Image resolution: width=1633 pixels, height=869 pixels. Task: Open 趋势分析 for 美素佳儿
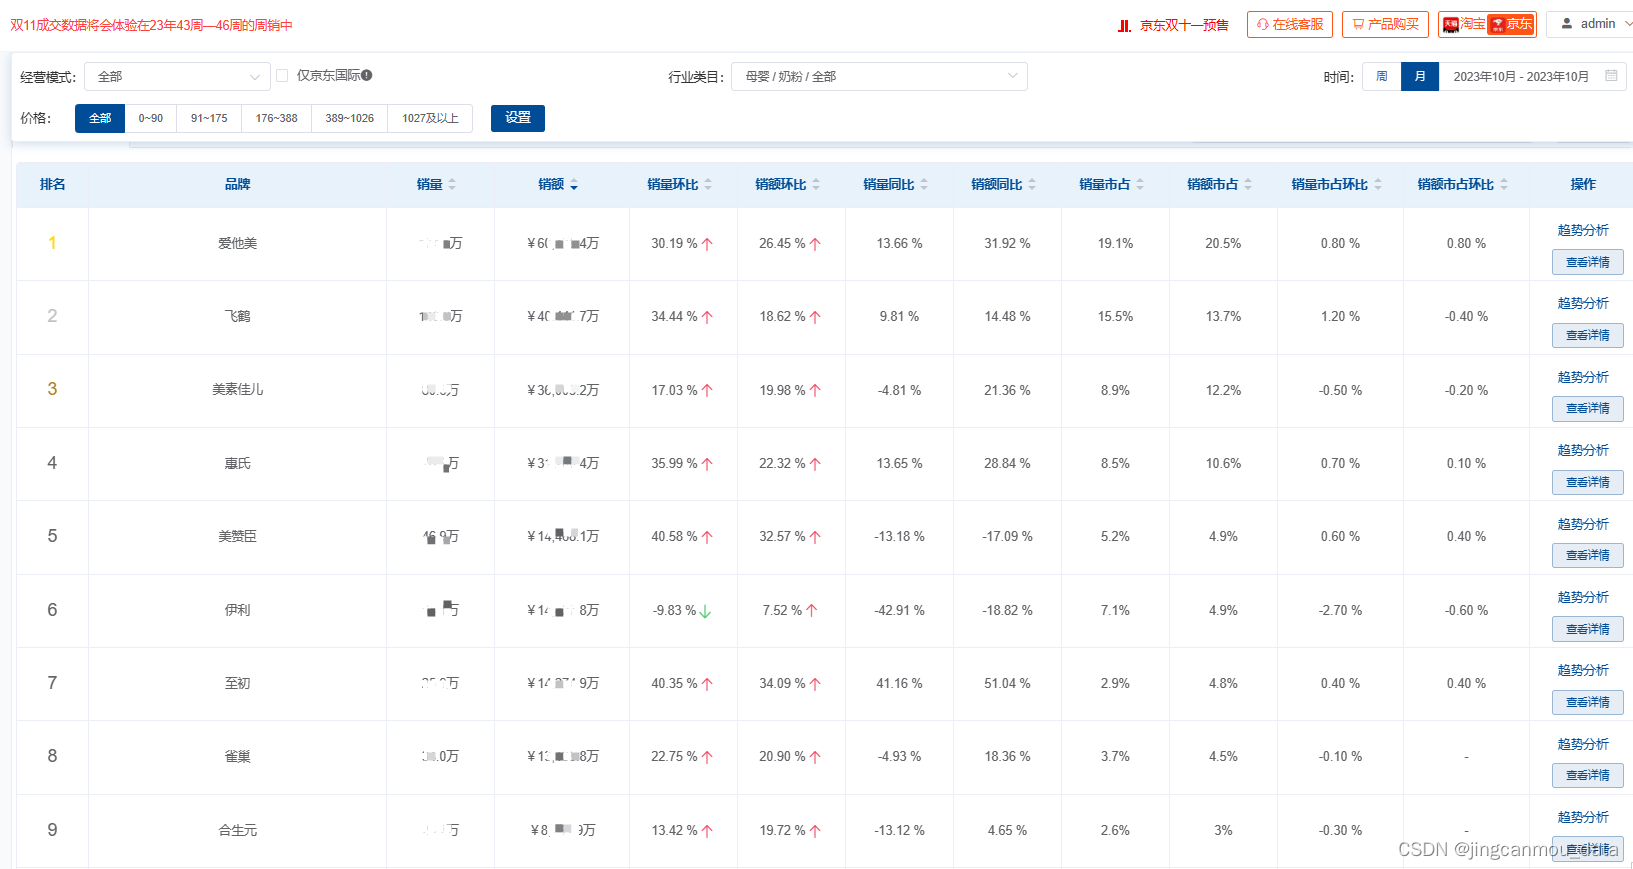click(1583, 377)
